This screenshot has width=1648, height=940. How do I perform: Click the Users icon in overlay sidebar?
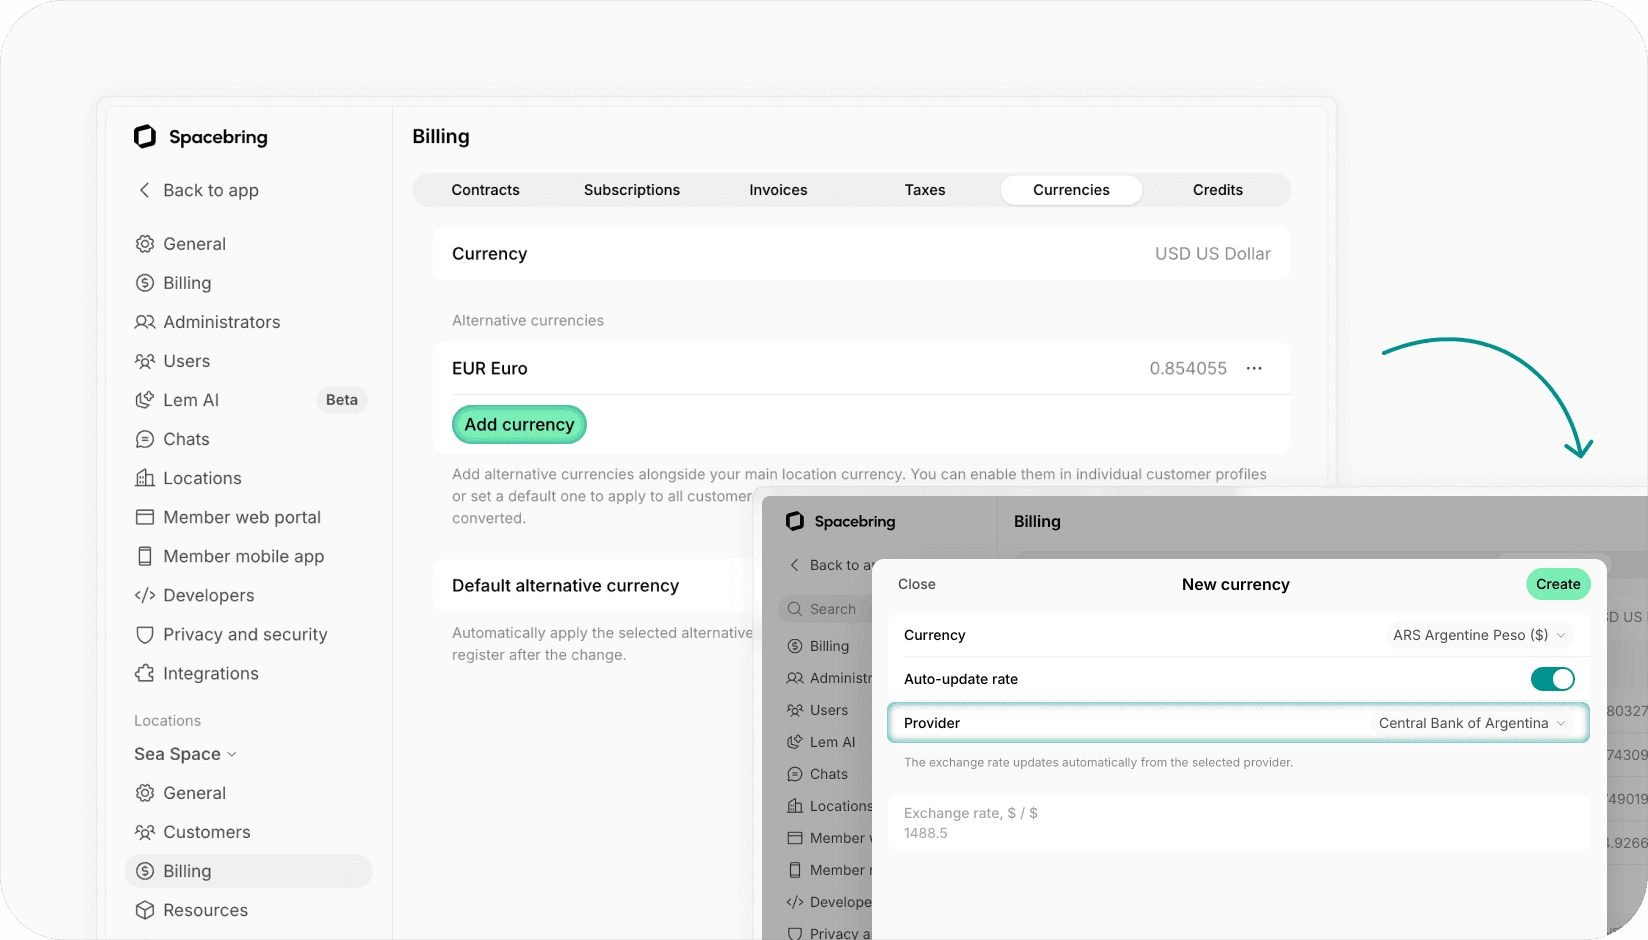coord(795,710)
